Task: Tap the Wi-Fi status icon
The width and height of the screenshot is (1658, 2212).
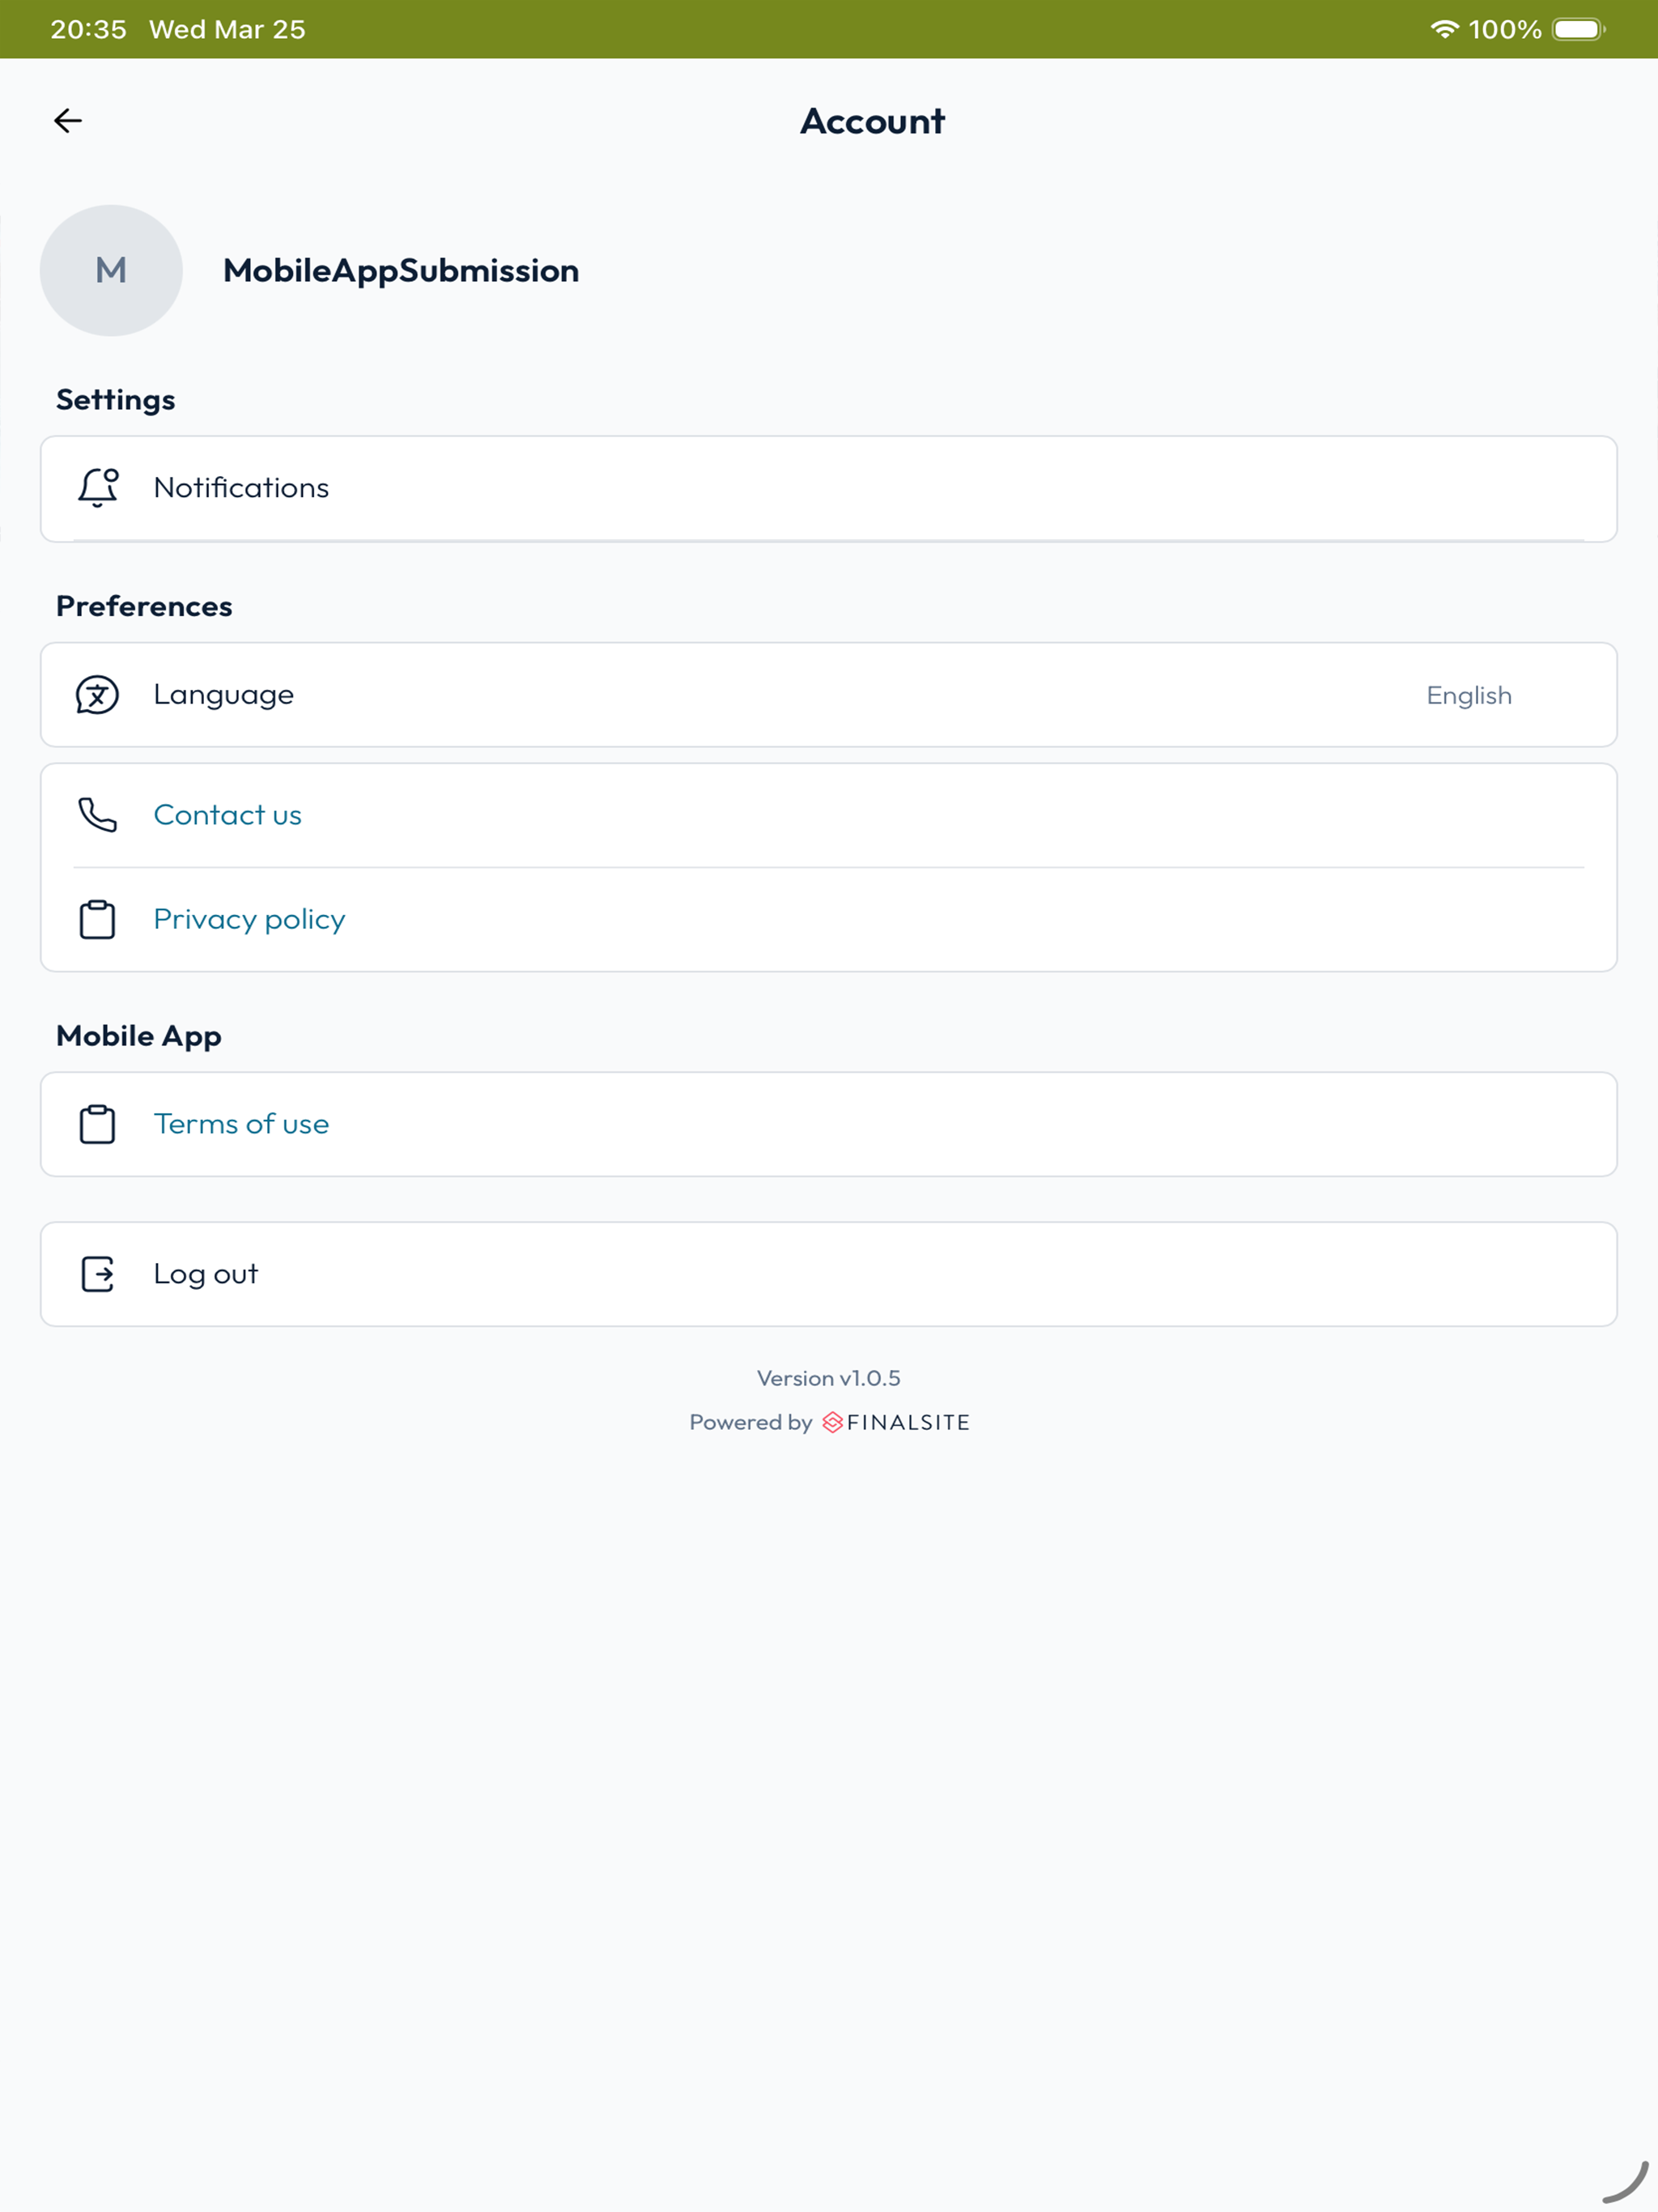Action: pyautogui.click(x=1444, y=29)
